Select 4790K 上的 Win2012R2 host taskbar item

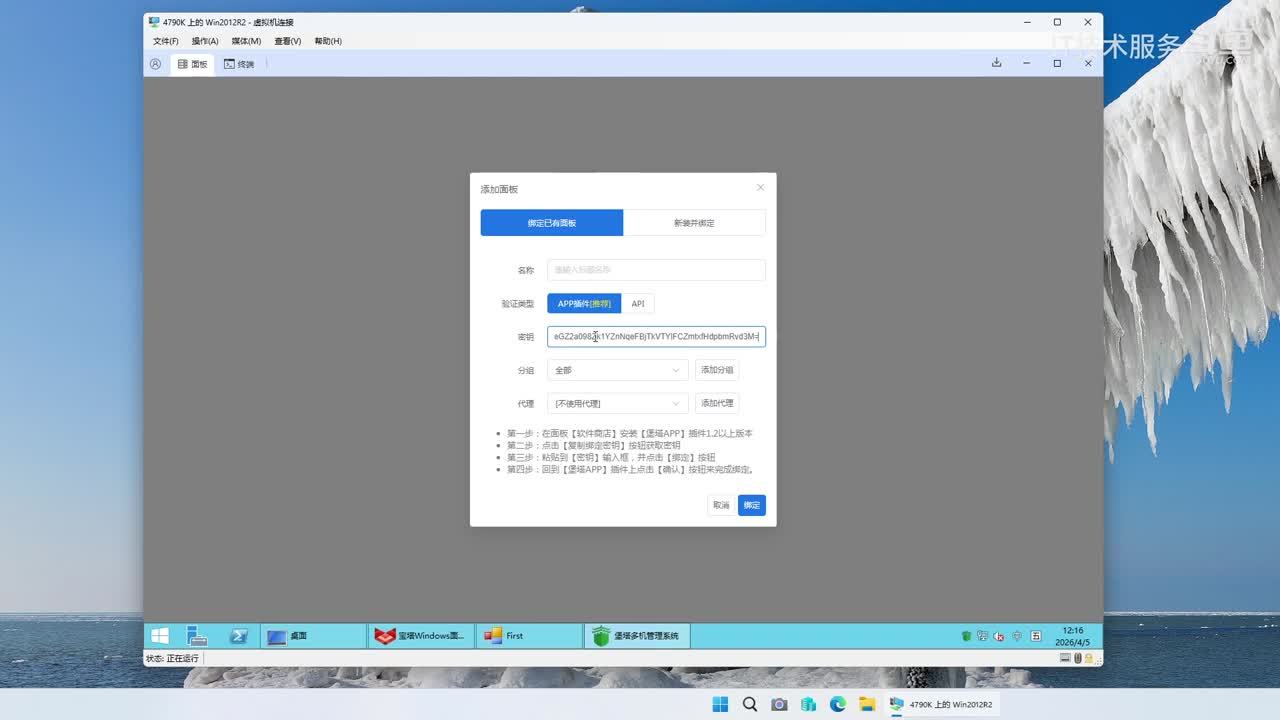[943, 704]
